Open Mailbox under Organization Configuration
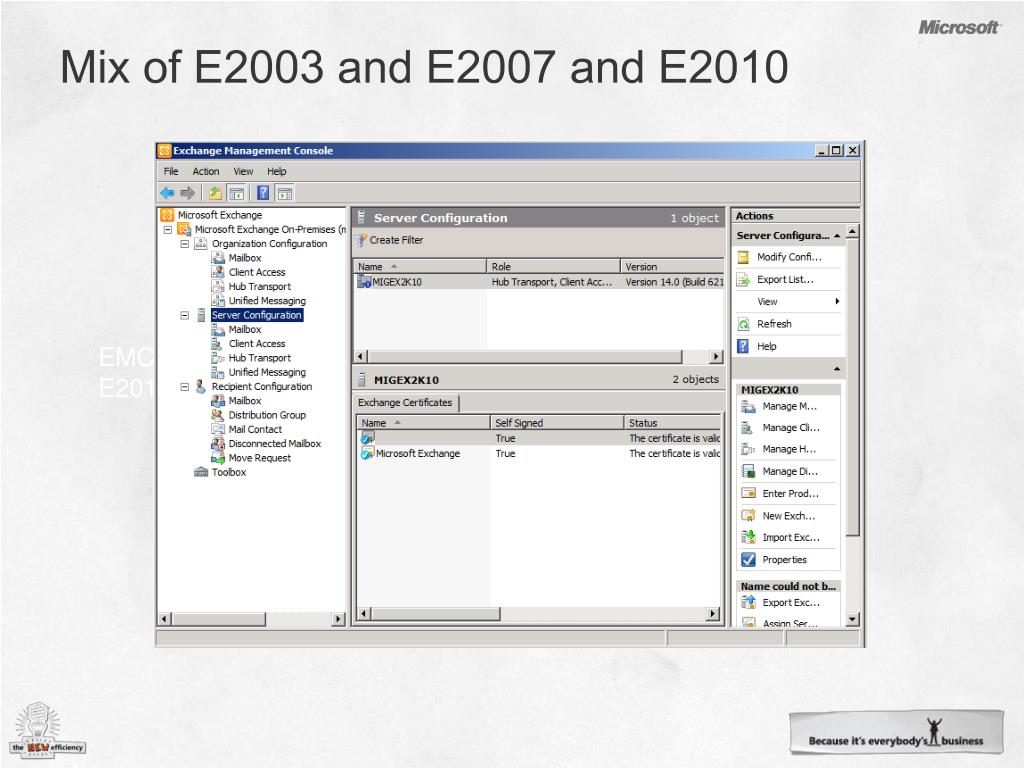This screenshot has height=768, width=1024. (245, 258)
